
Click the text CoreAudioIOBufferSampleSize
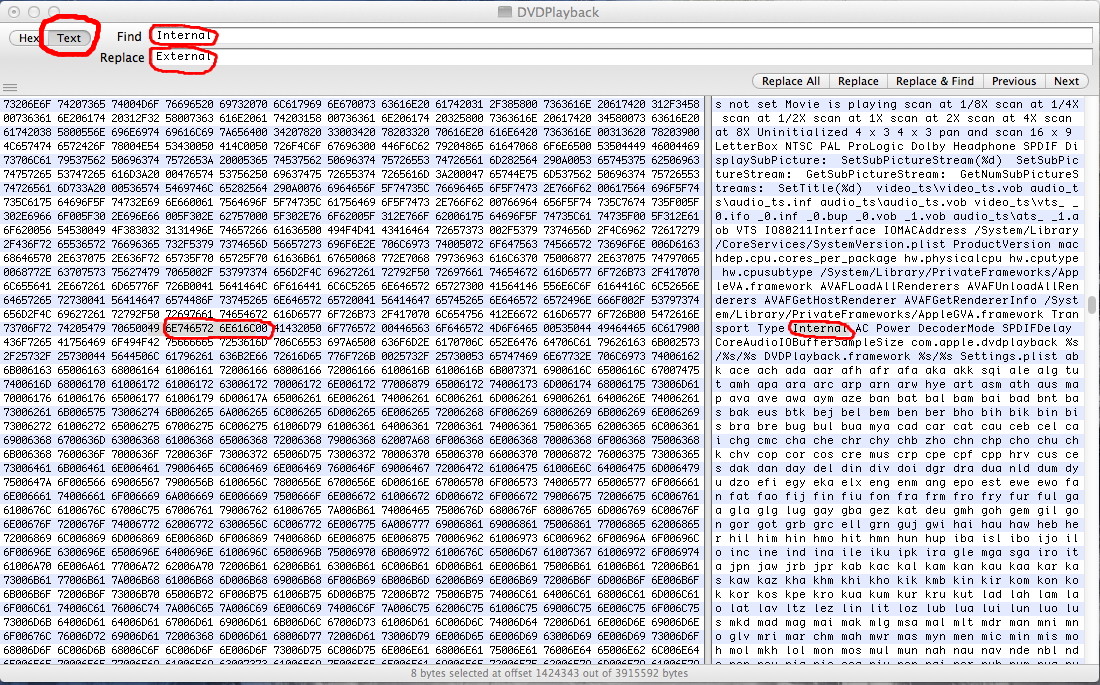click(810, 342)
